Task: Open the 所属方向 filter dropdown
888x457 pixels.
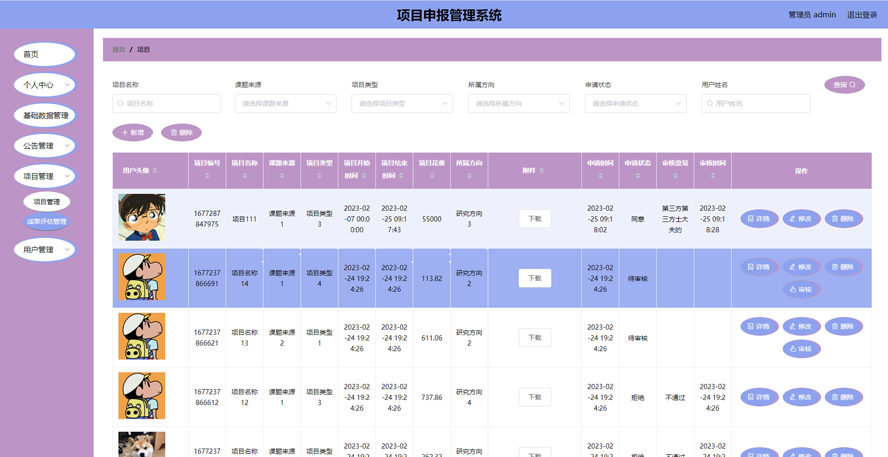Action: [519, 104]
